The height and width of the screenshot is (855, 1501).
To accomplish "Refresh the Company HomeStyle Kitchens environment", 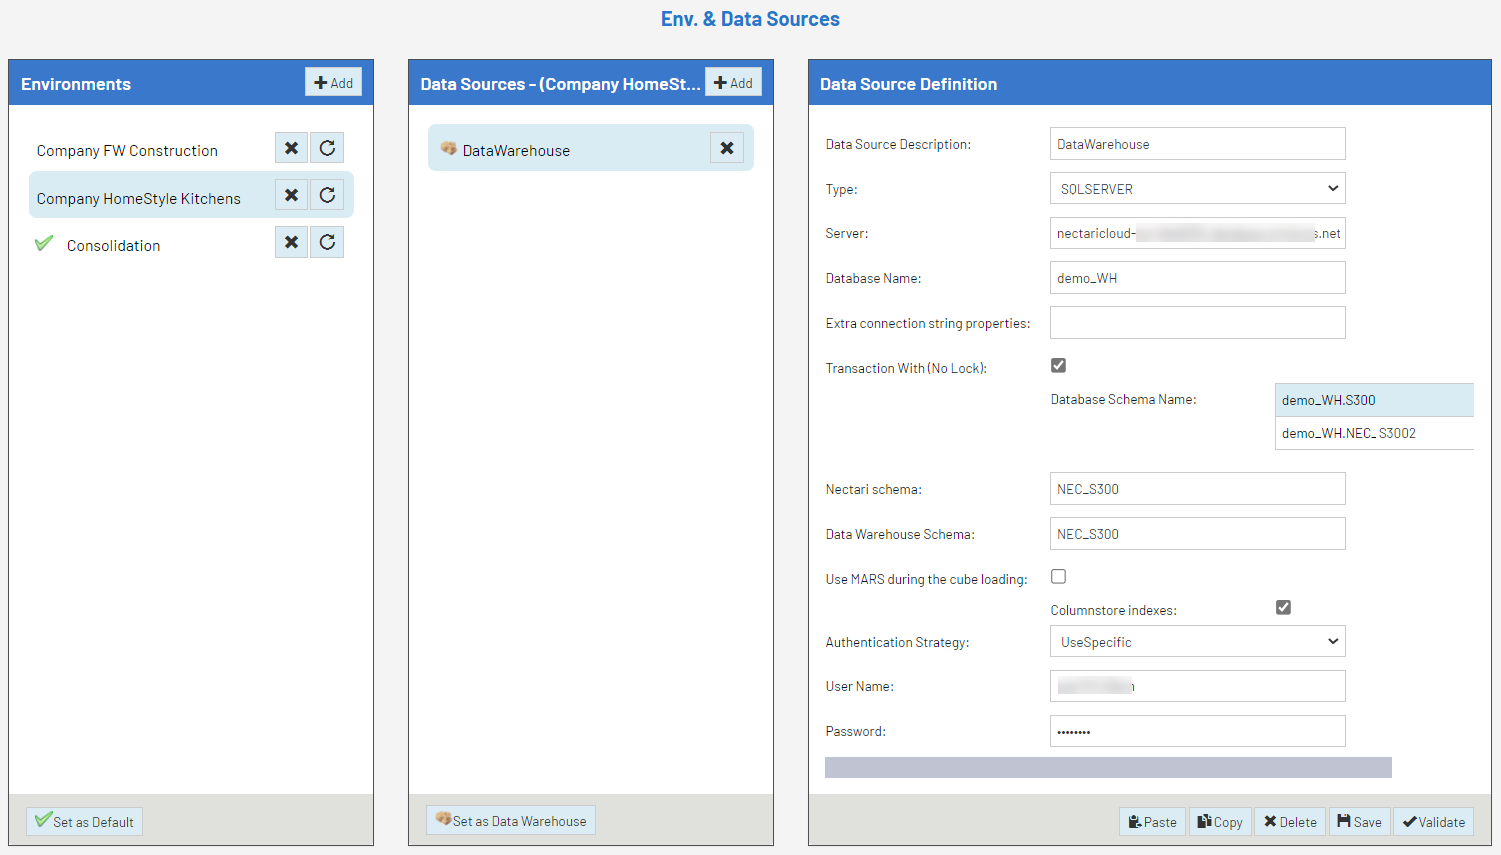I will pyautogui.click(x=327, y=195).
